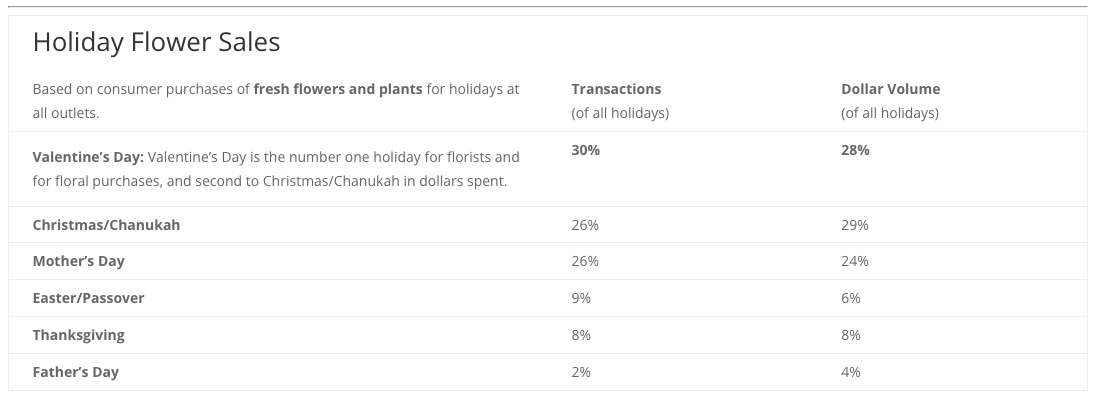Click Father's Day 4% dollar volume value
The width and height of the screenshot is (1094, 408).
coord(851,372)
